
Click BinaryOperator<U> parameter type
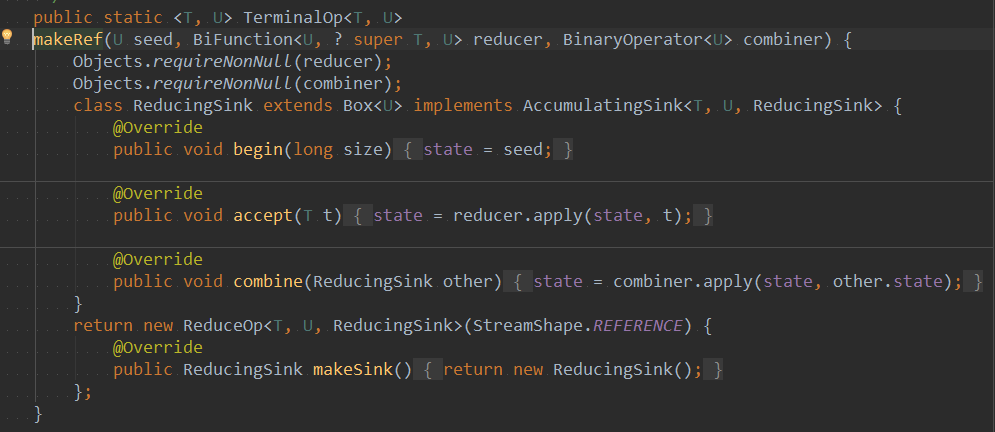(x=648, y=39)
